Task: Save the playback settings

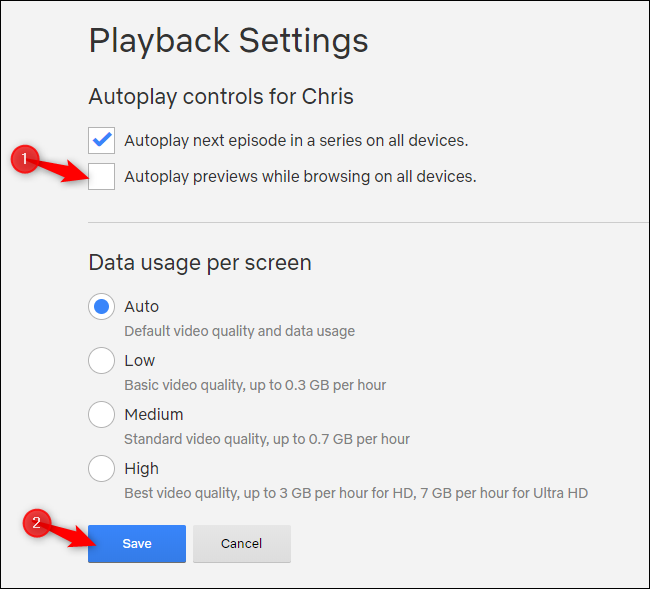Action: tap(137, 544)
